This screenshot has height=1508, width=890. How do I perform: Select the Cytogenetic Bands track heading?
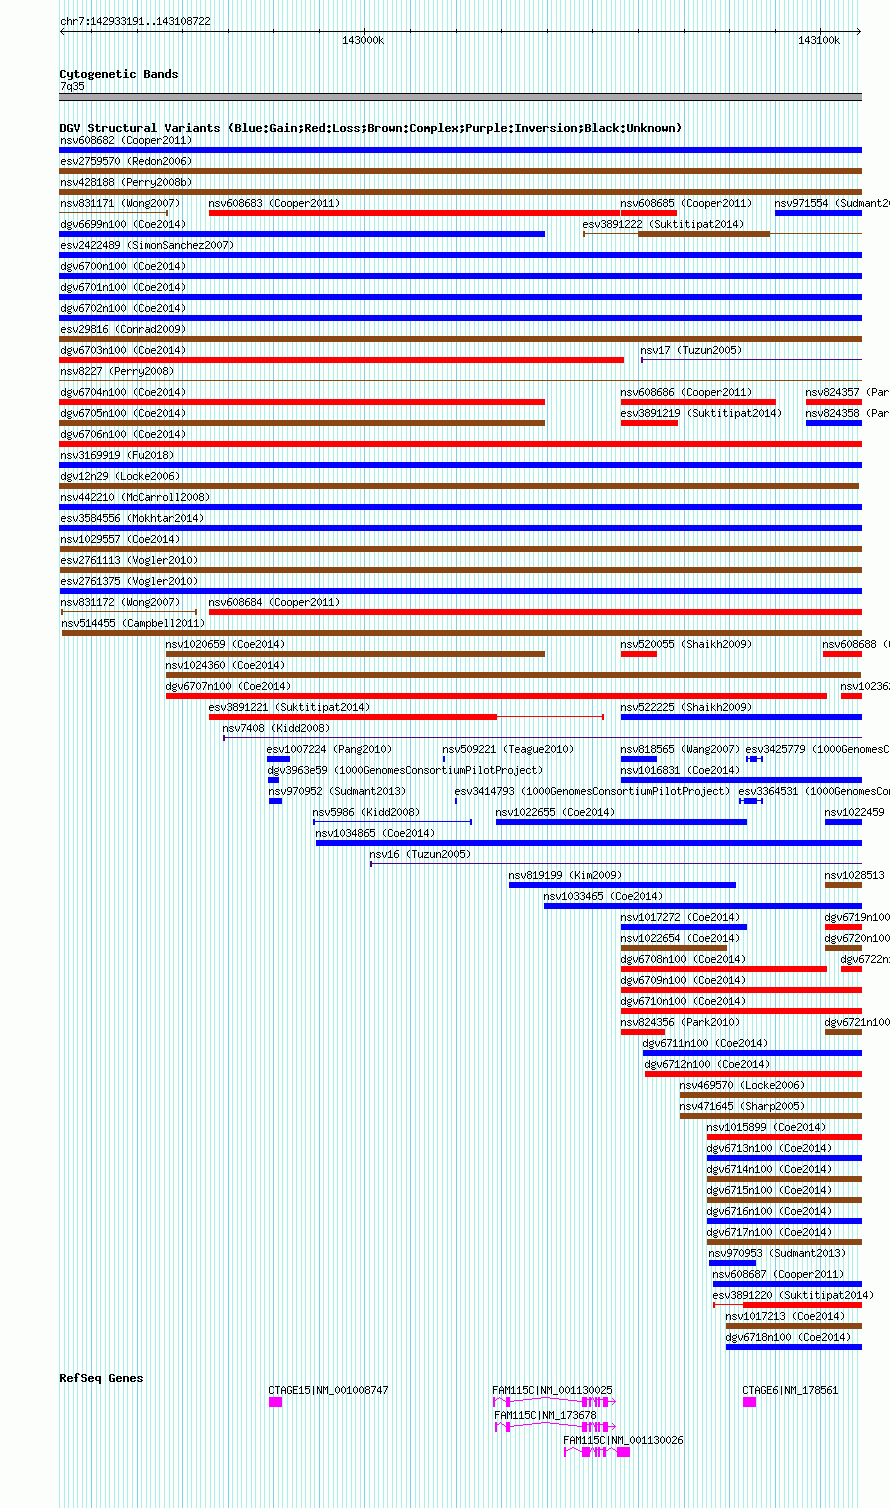tap(119, 74)
